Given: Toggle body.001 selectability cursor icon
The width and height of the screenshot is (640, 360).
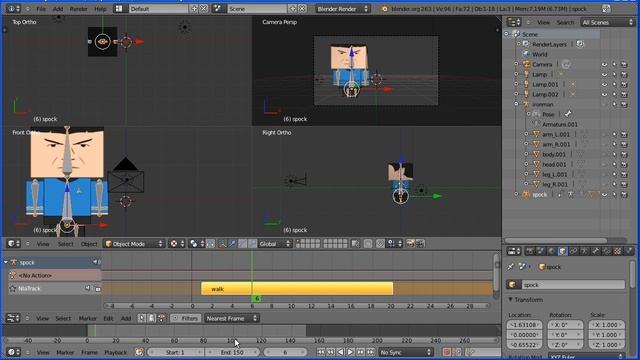Looking at the screenshot, I should 614,154.
